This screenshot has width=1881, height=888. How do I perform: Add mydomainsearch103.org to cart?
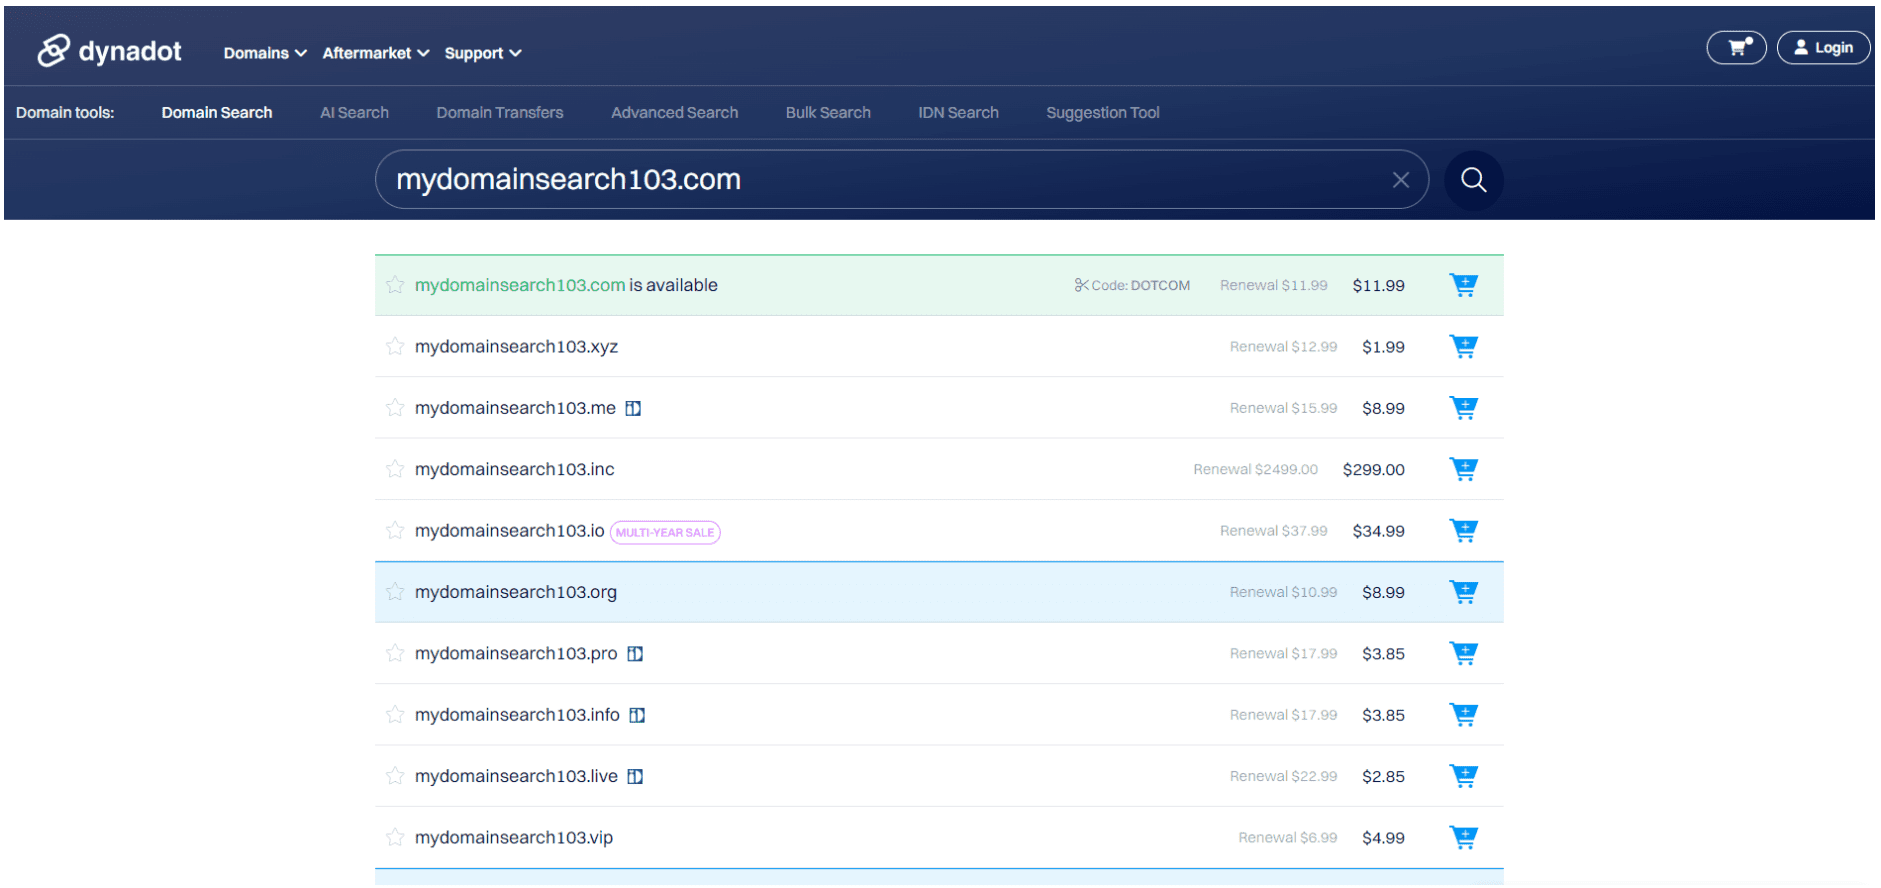[x=1463, y=592]
